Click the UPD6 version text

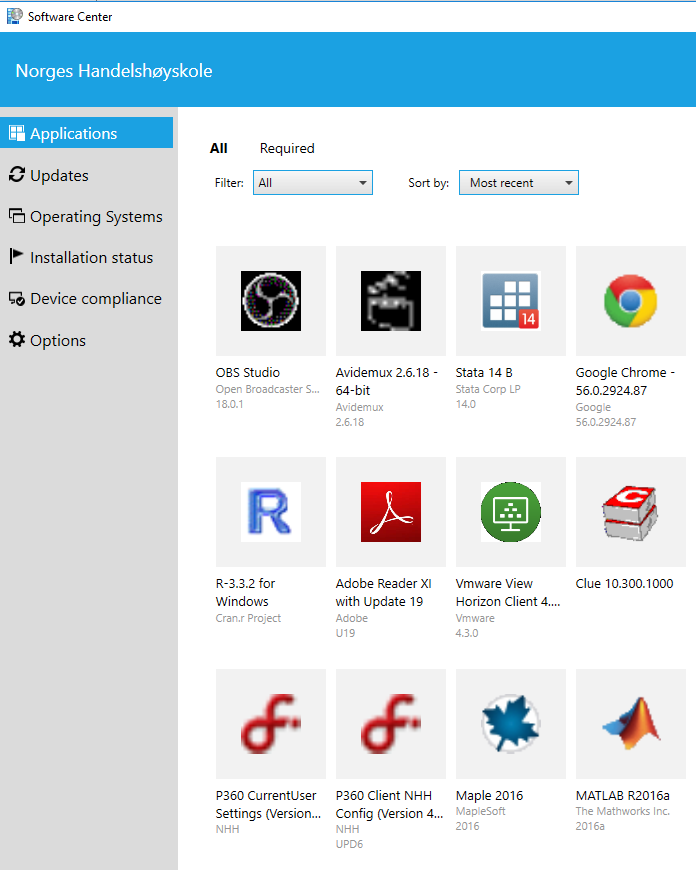(x=349, y=844)
